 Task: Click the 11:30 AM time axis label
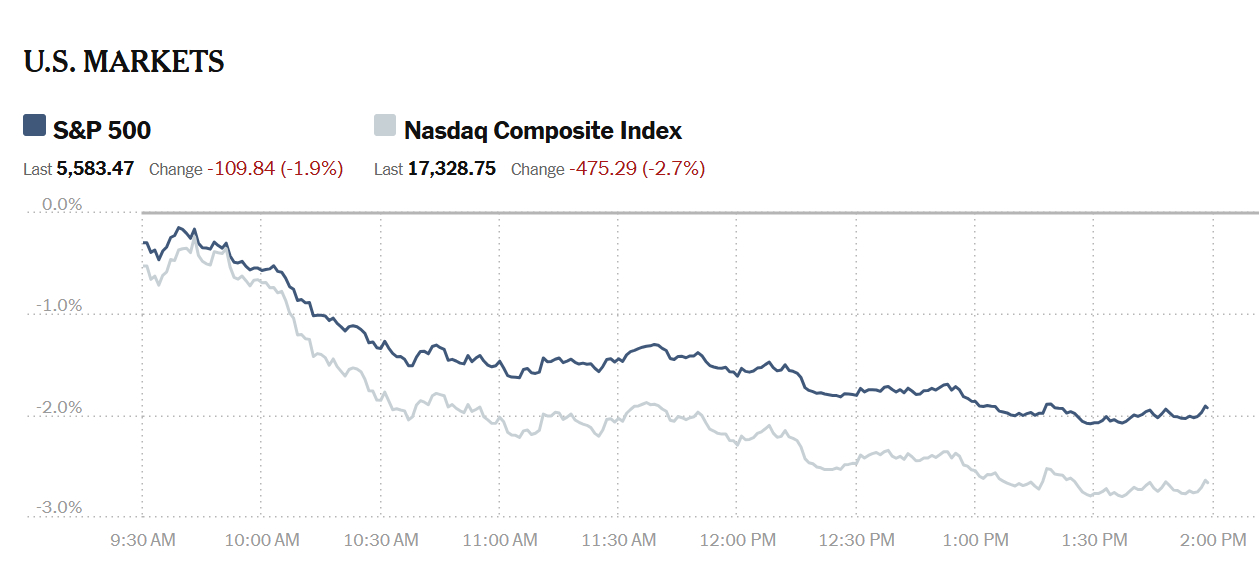[x=618, y=540]
